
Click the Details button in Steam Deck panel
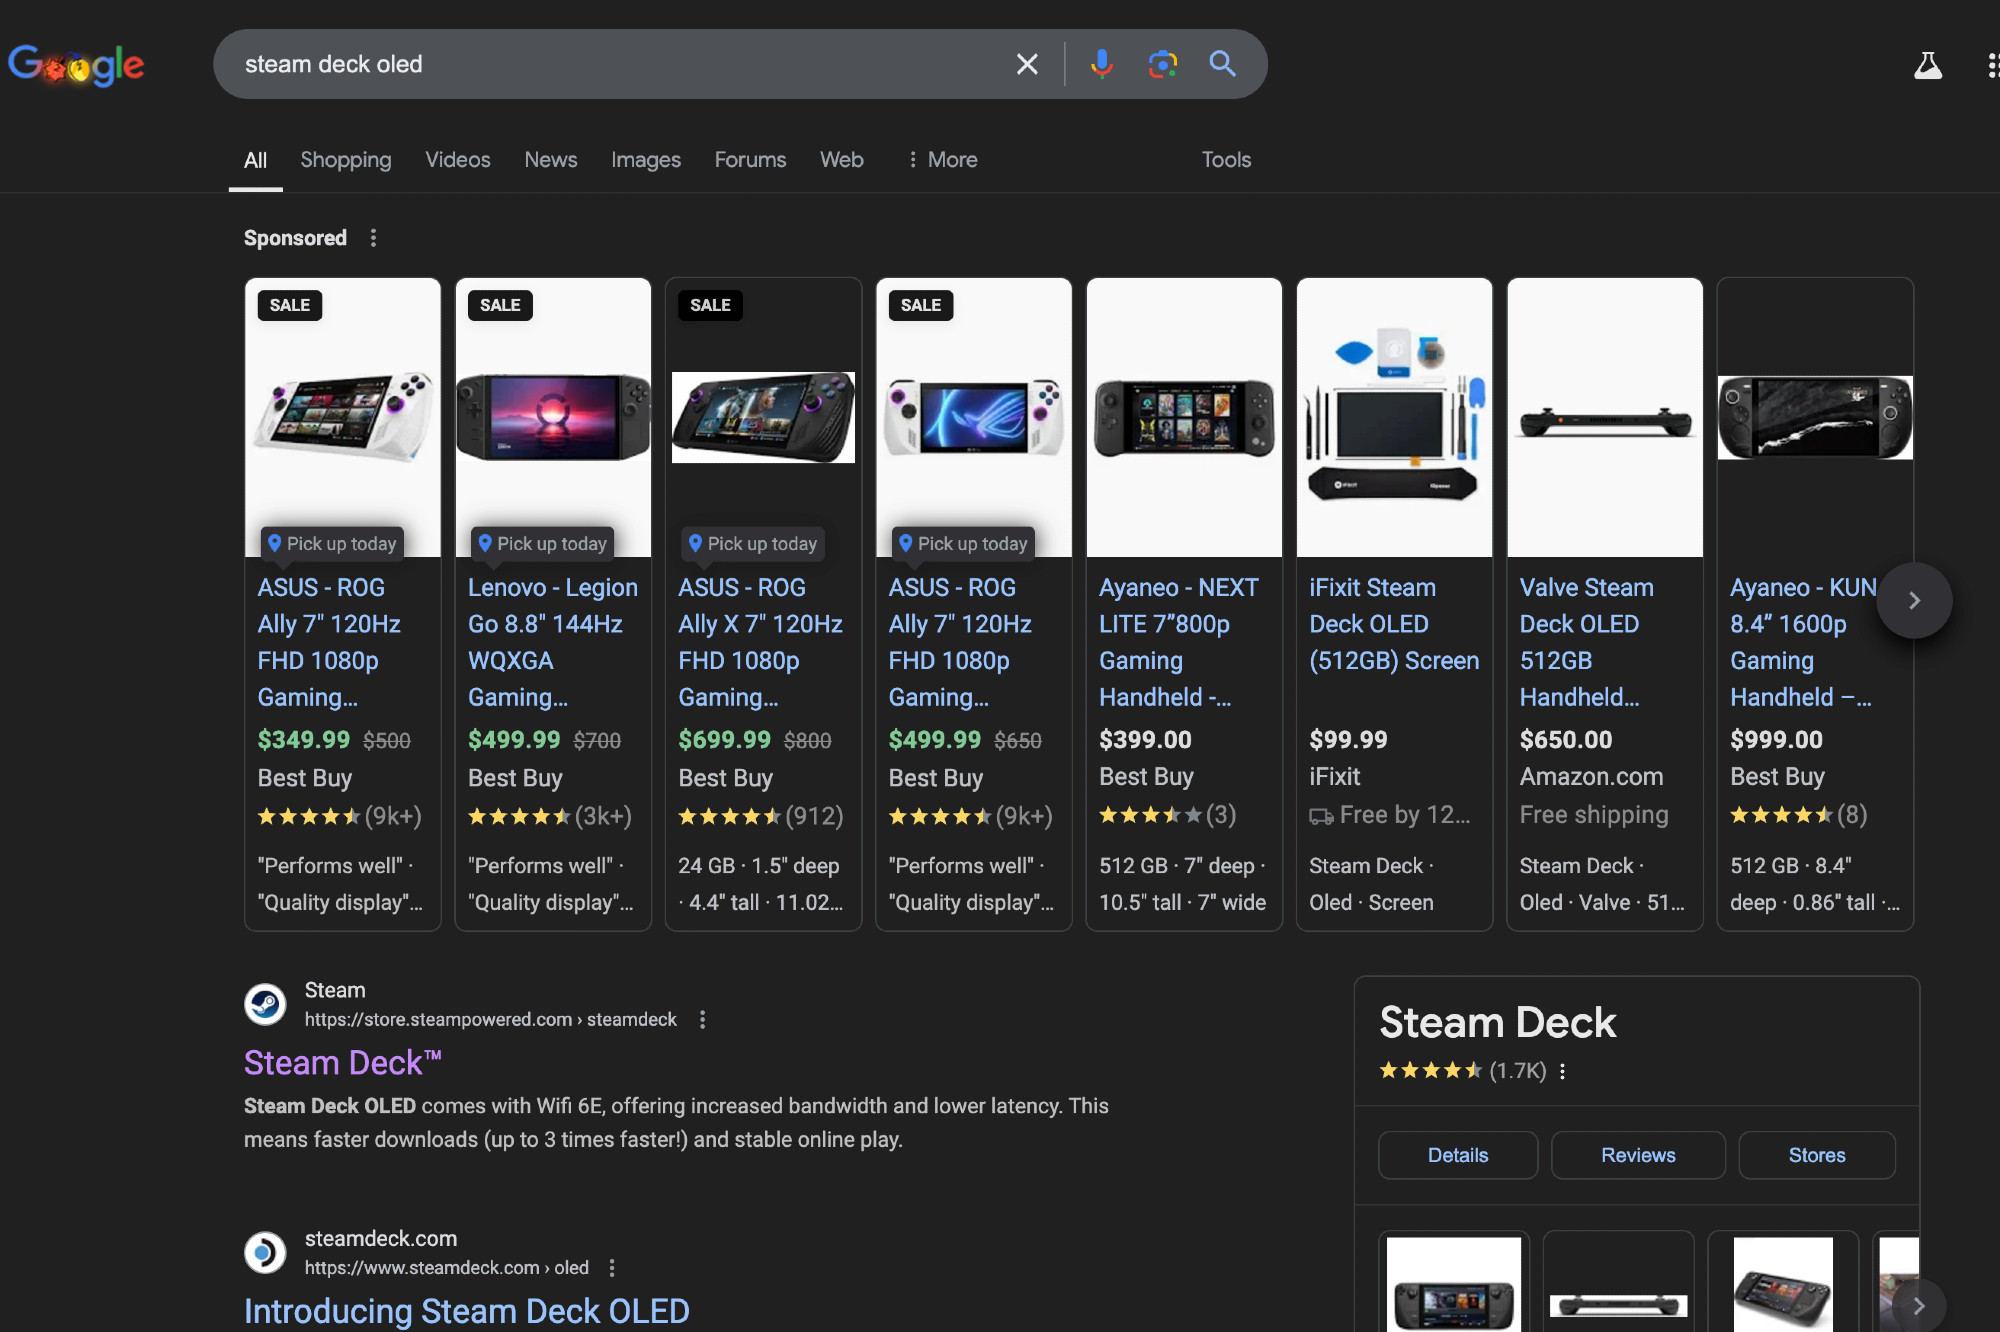coord(1458,1155)
